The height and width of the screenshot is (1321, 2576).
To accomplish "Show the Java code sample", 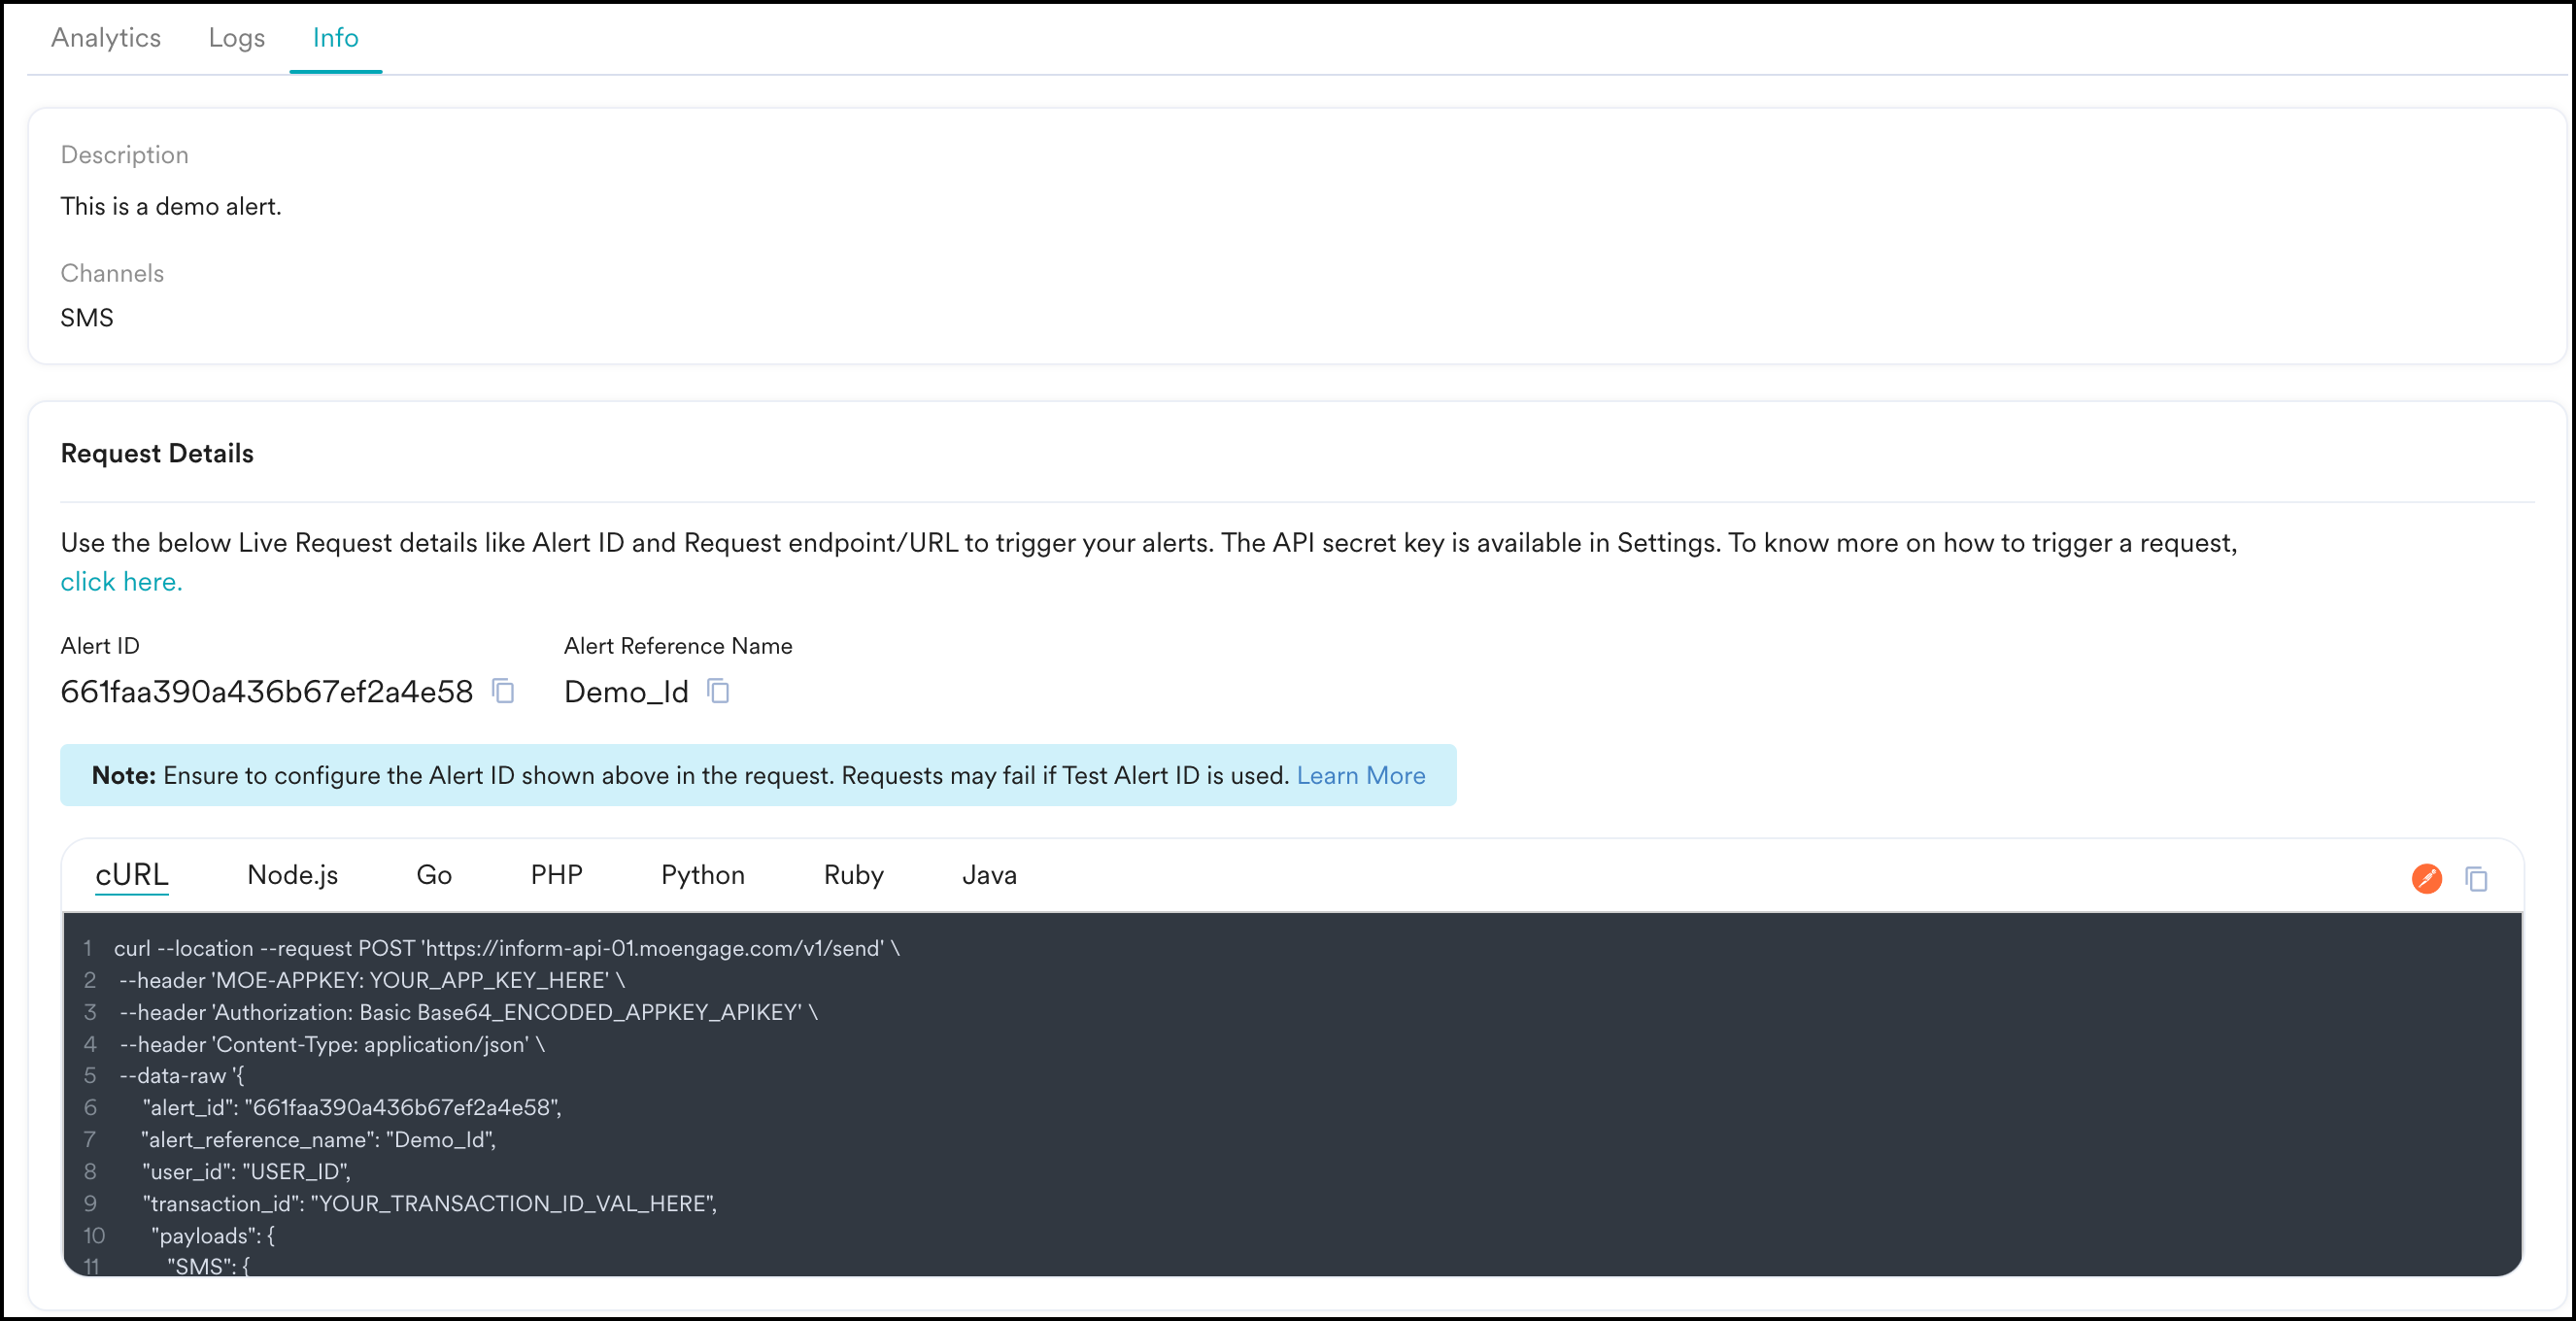I will tap(988, 875).
